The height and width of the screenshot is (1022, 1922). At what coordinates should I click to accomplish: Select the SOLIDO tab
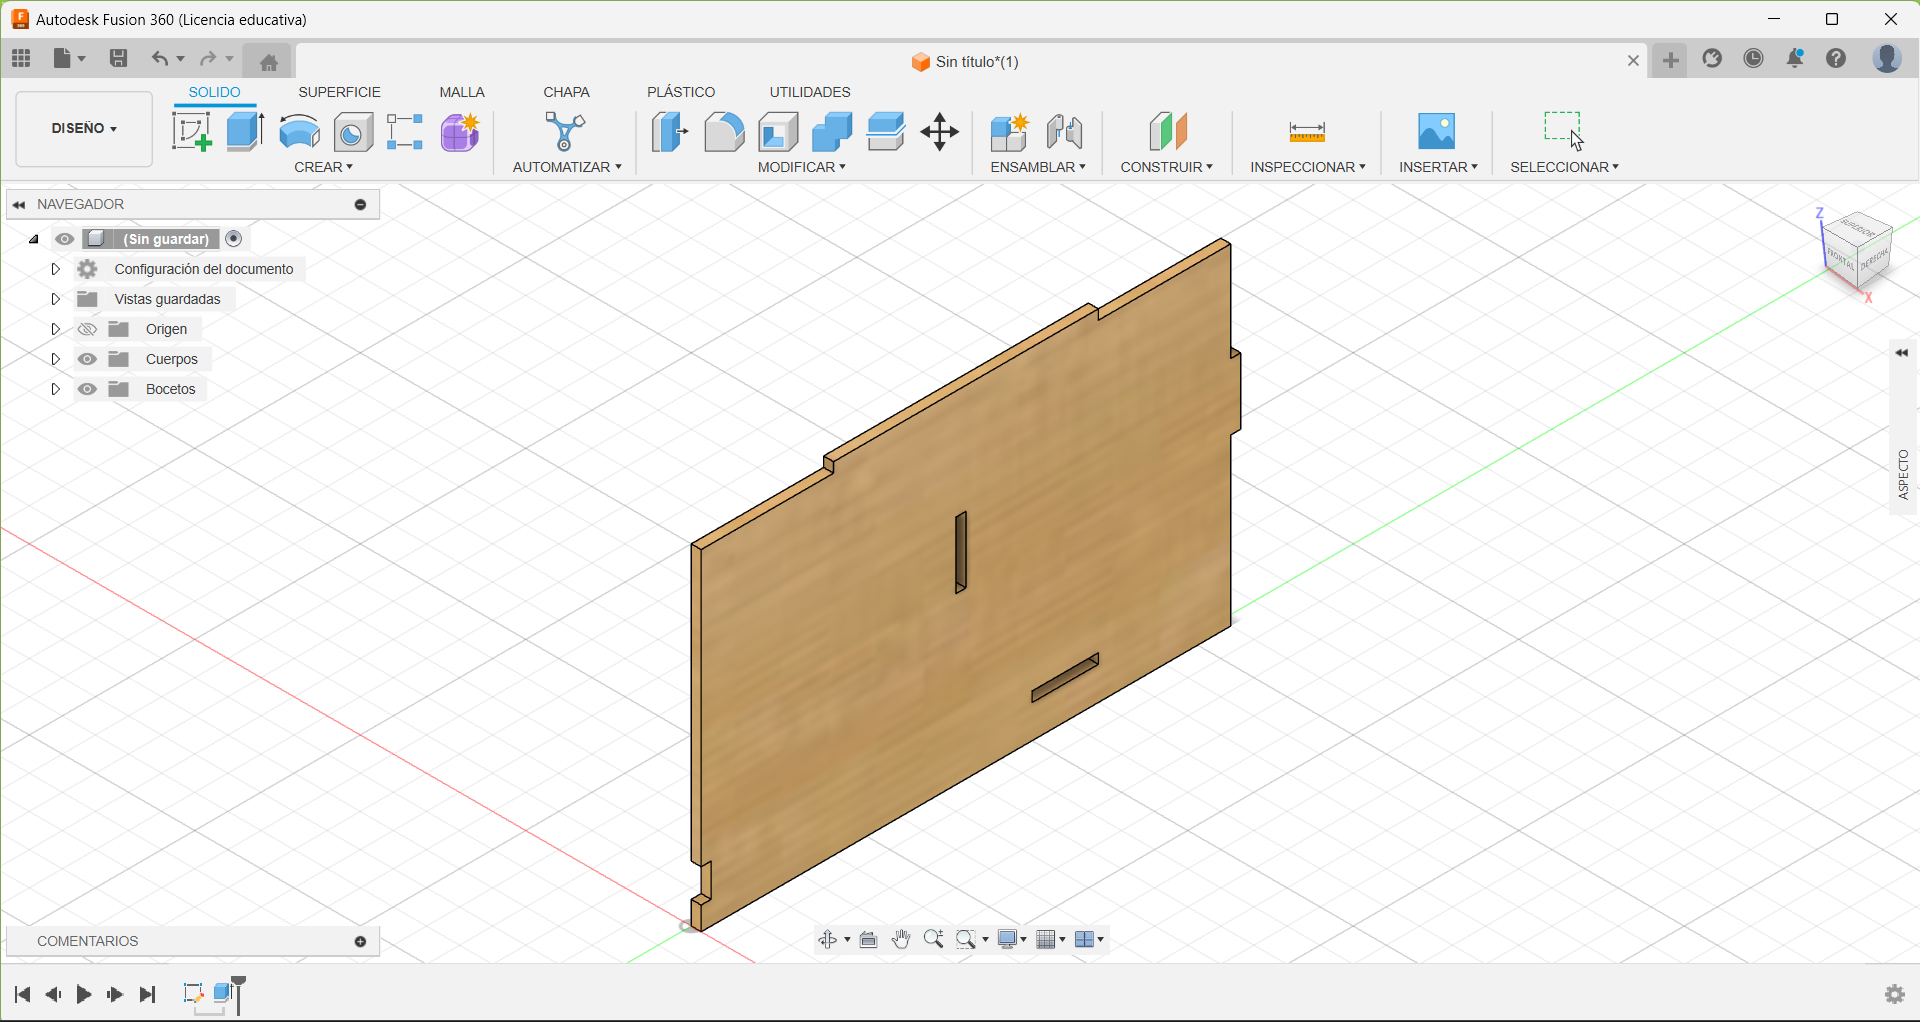point(215,92)
